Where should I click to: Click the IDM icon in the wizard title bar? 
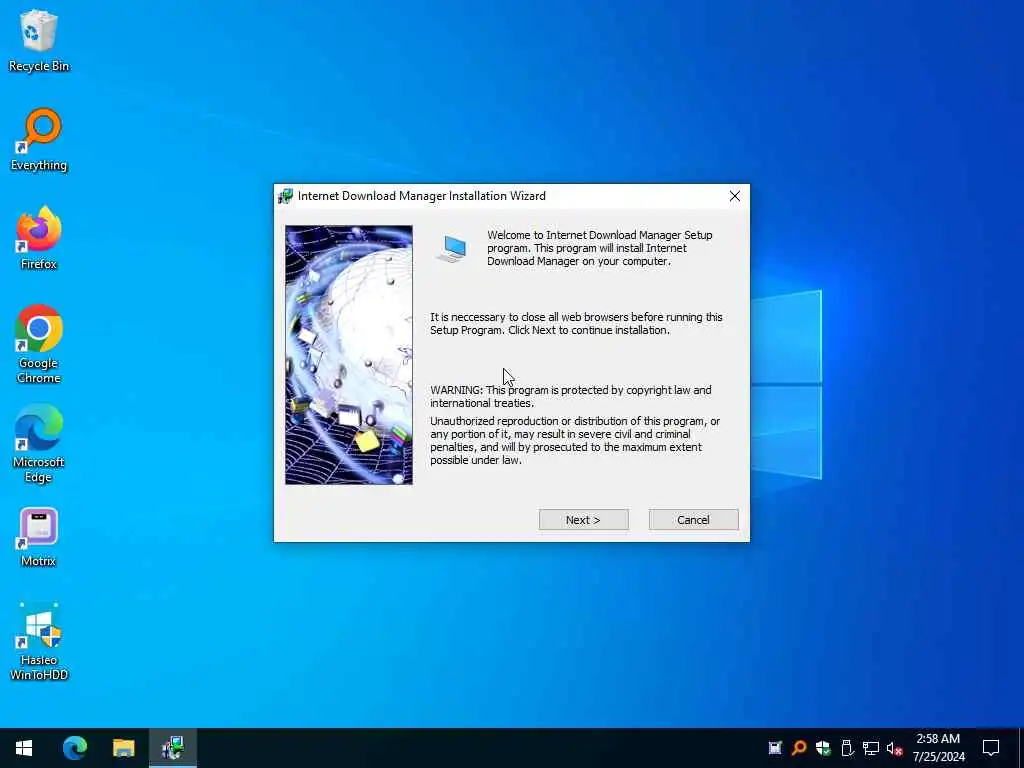(285, 196)
